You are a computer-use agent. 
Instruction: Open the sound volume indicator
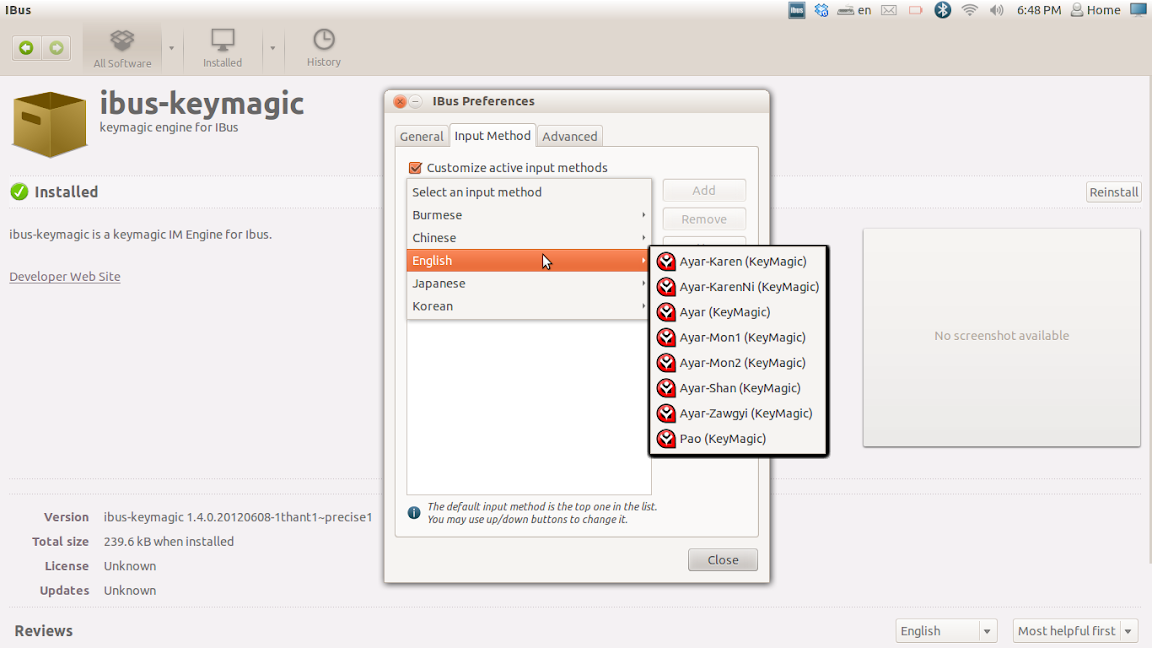(996, 10)
